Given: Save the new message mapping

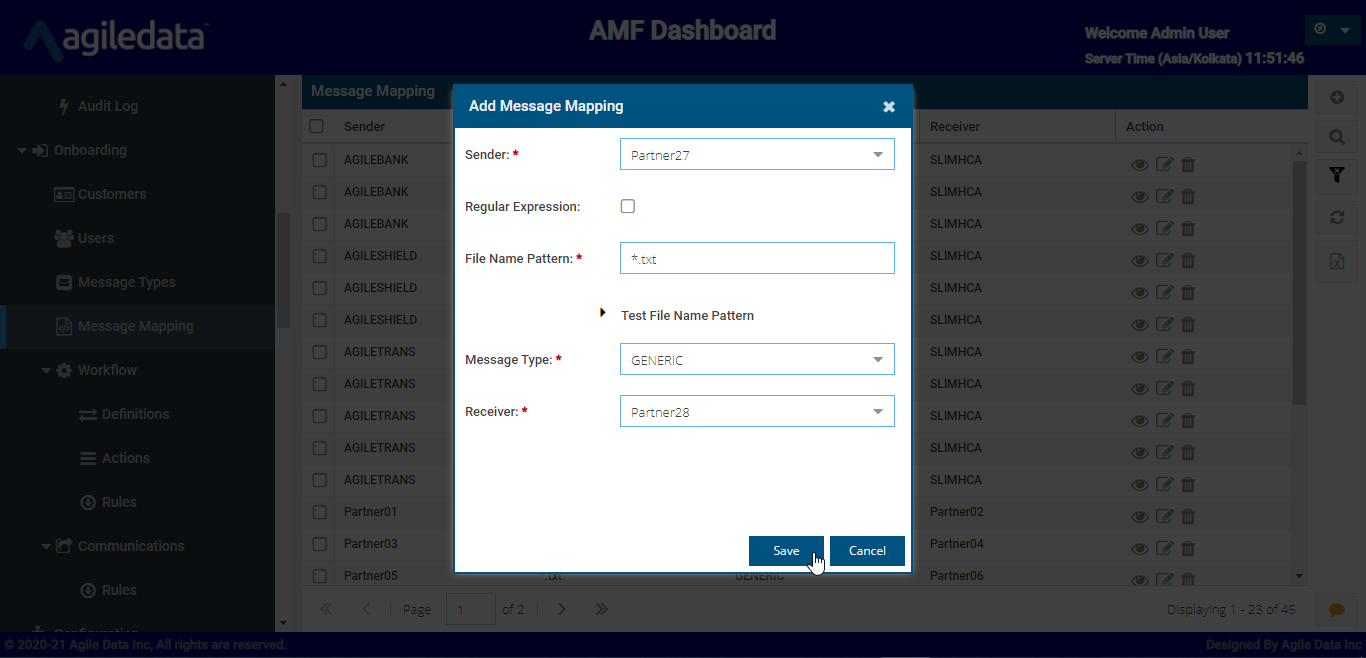Looking at the screenshot, I should [786, 551].
